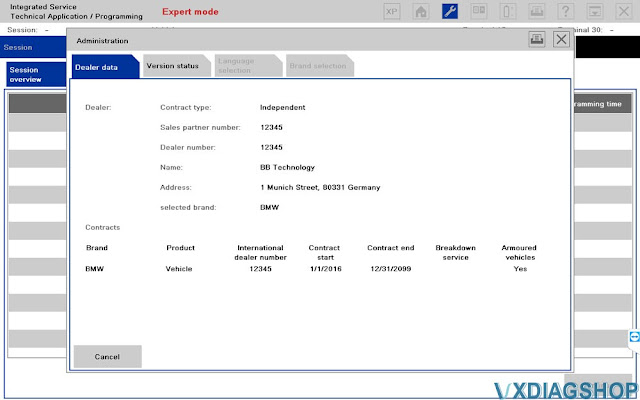640x400 pixels.
Task: Close the application with top-right X icon
Action: (x=624, y=11)
